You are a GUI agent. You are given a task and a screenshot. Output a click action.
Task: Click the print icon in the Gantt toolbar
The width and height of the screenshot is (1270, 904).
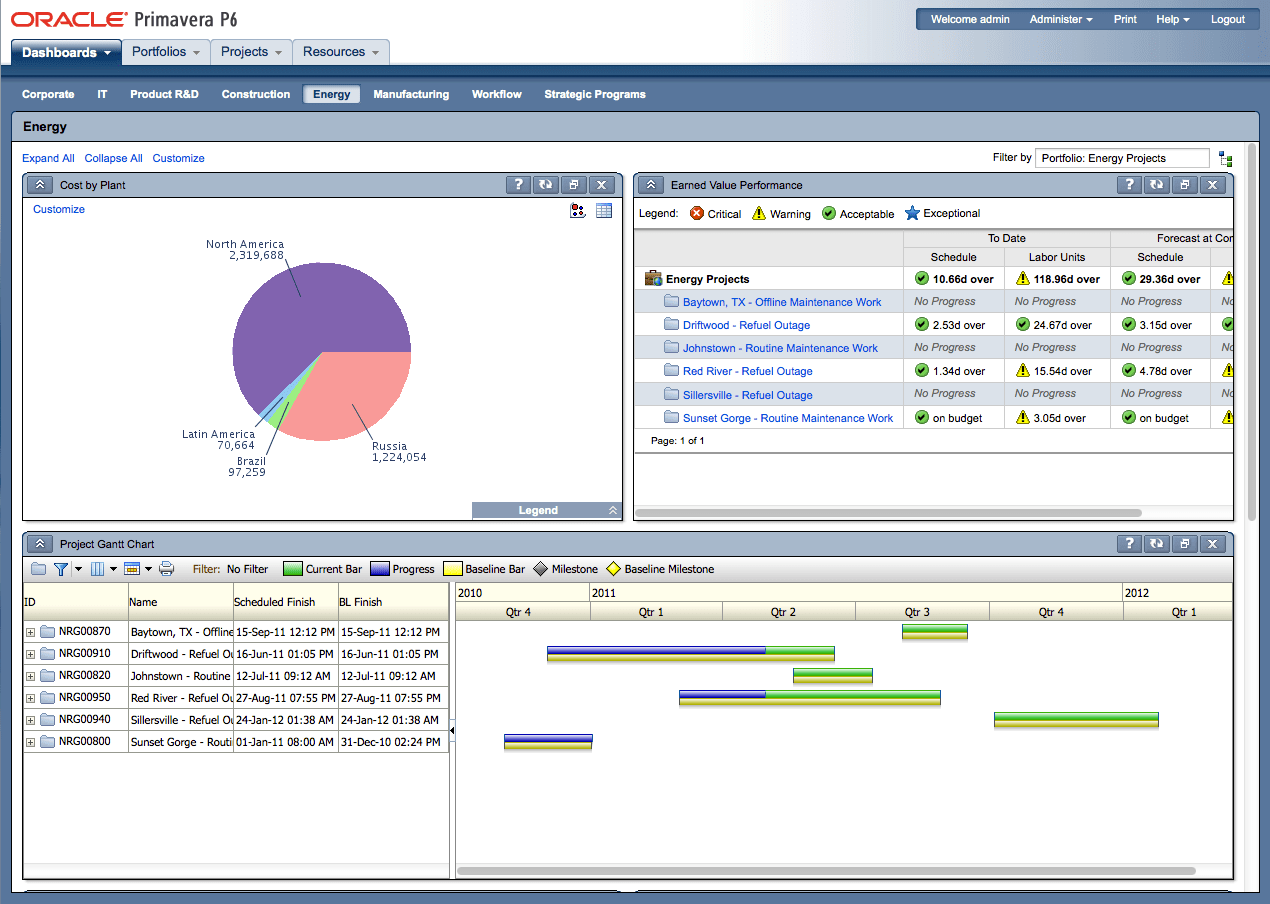[166, 568]
